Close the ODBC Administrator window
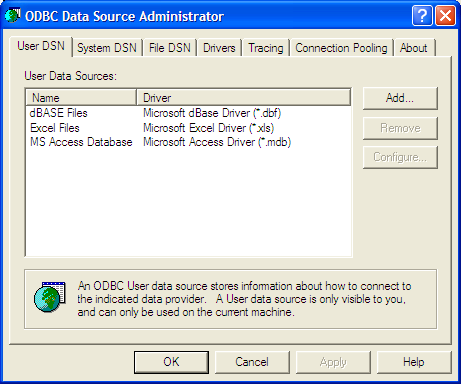461x384 pixels. click(x=445, y=15)
